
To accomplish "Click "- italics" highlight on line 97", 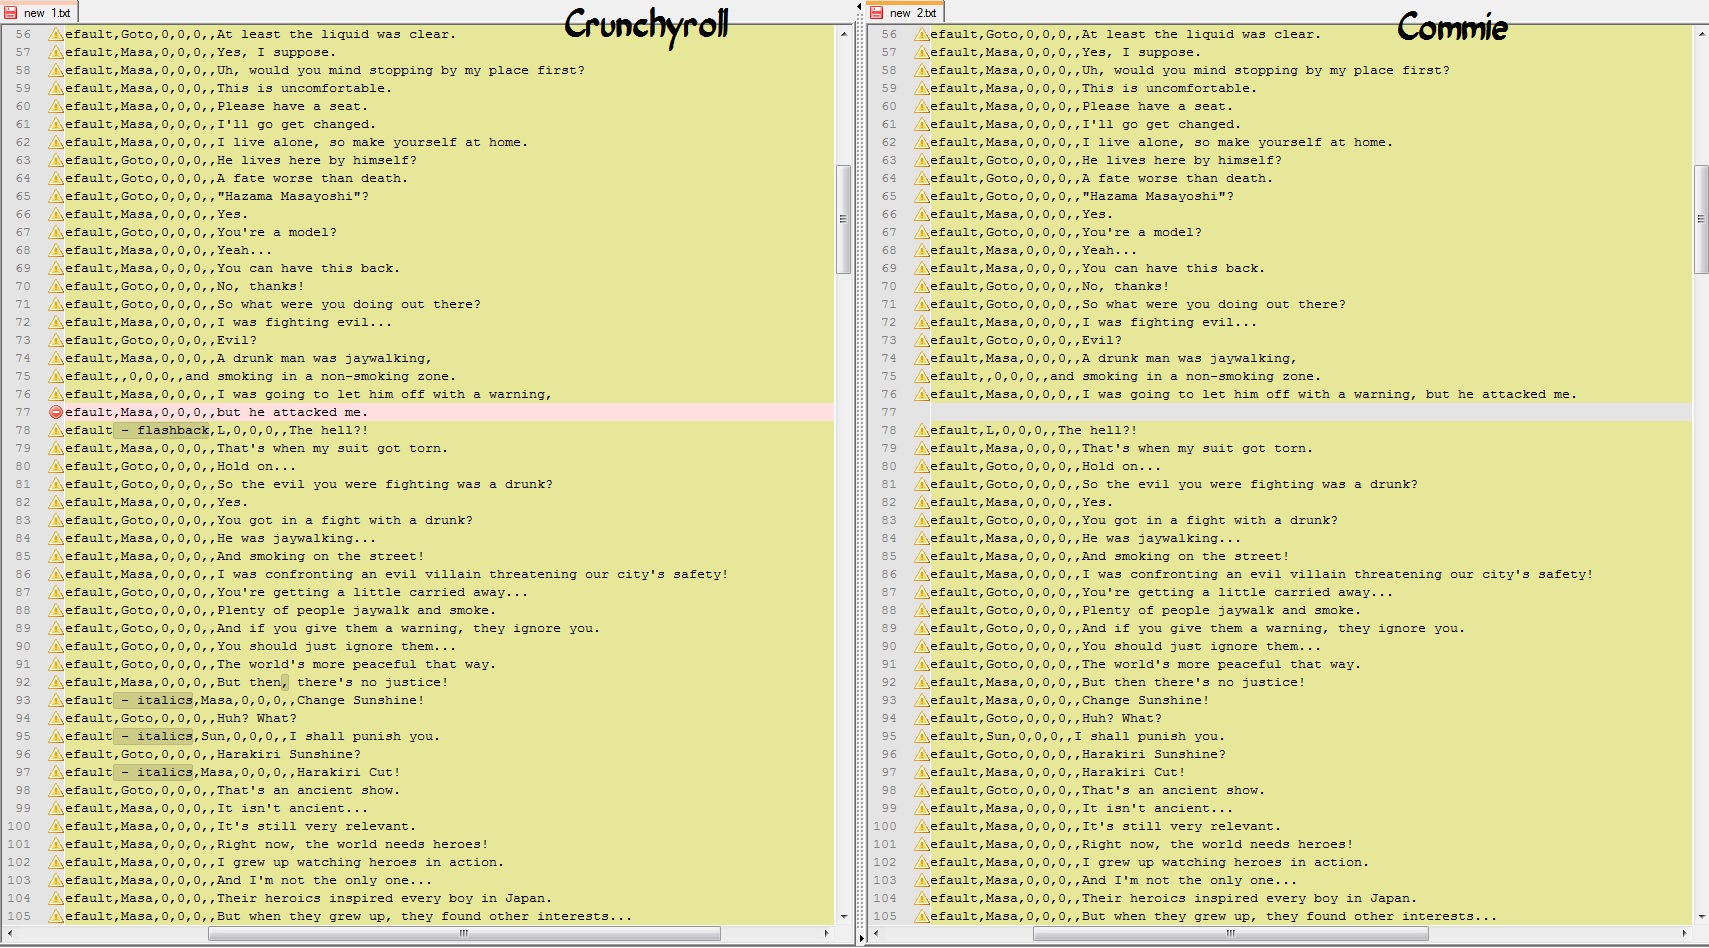I will [153, 772].
